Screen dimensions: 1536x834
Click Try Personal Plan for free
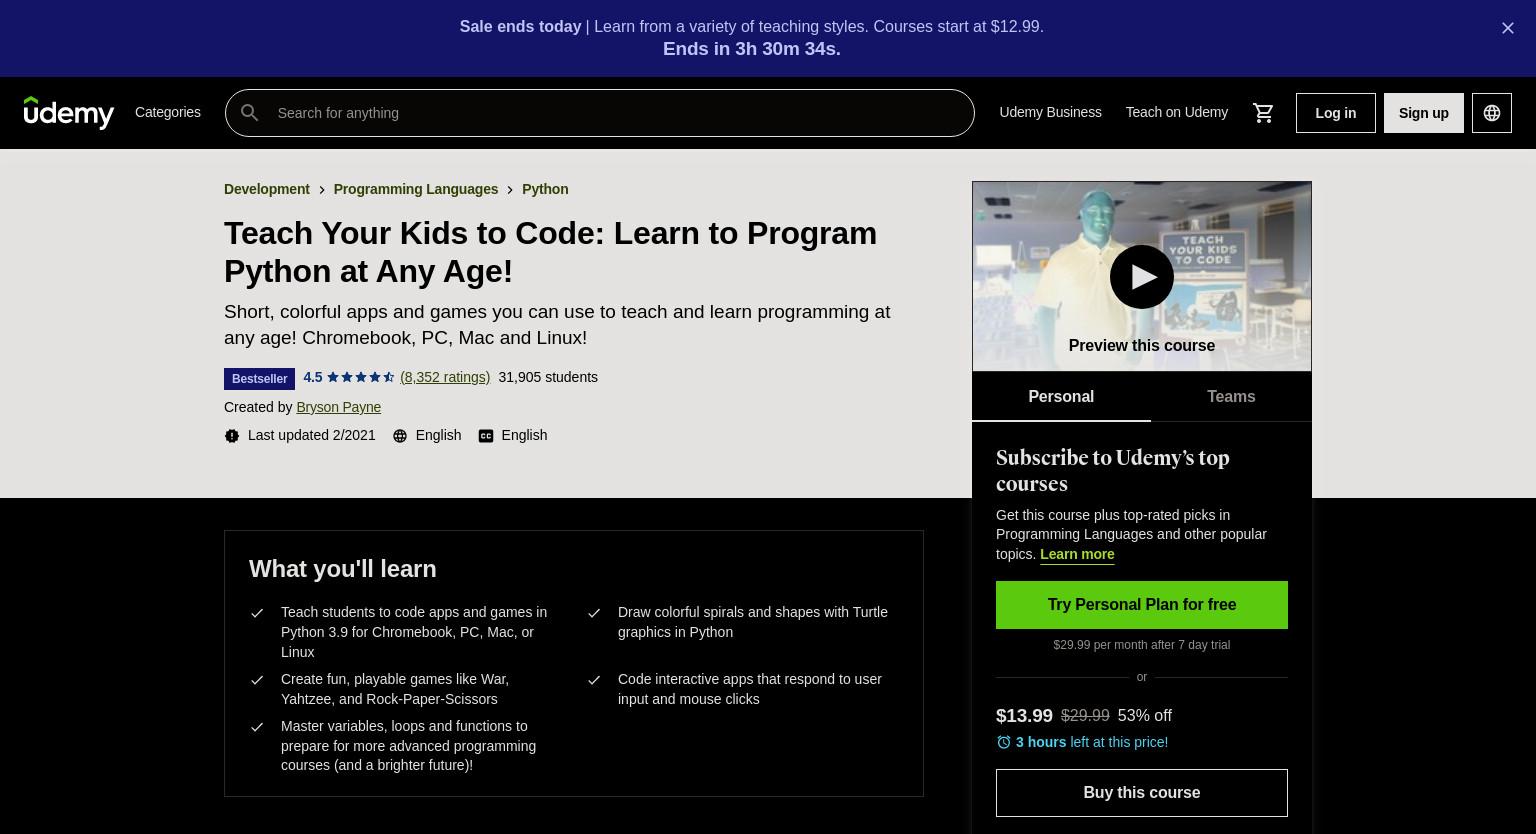[1142, 605]
